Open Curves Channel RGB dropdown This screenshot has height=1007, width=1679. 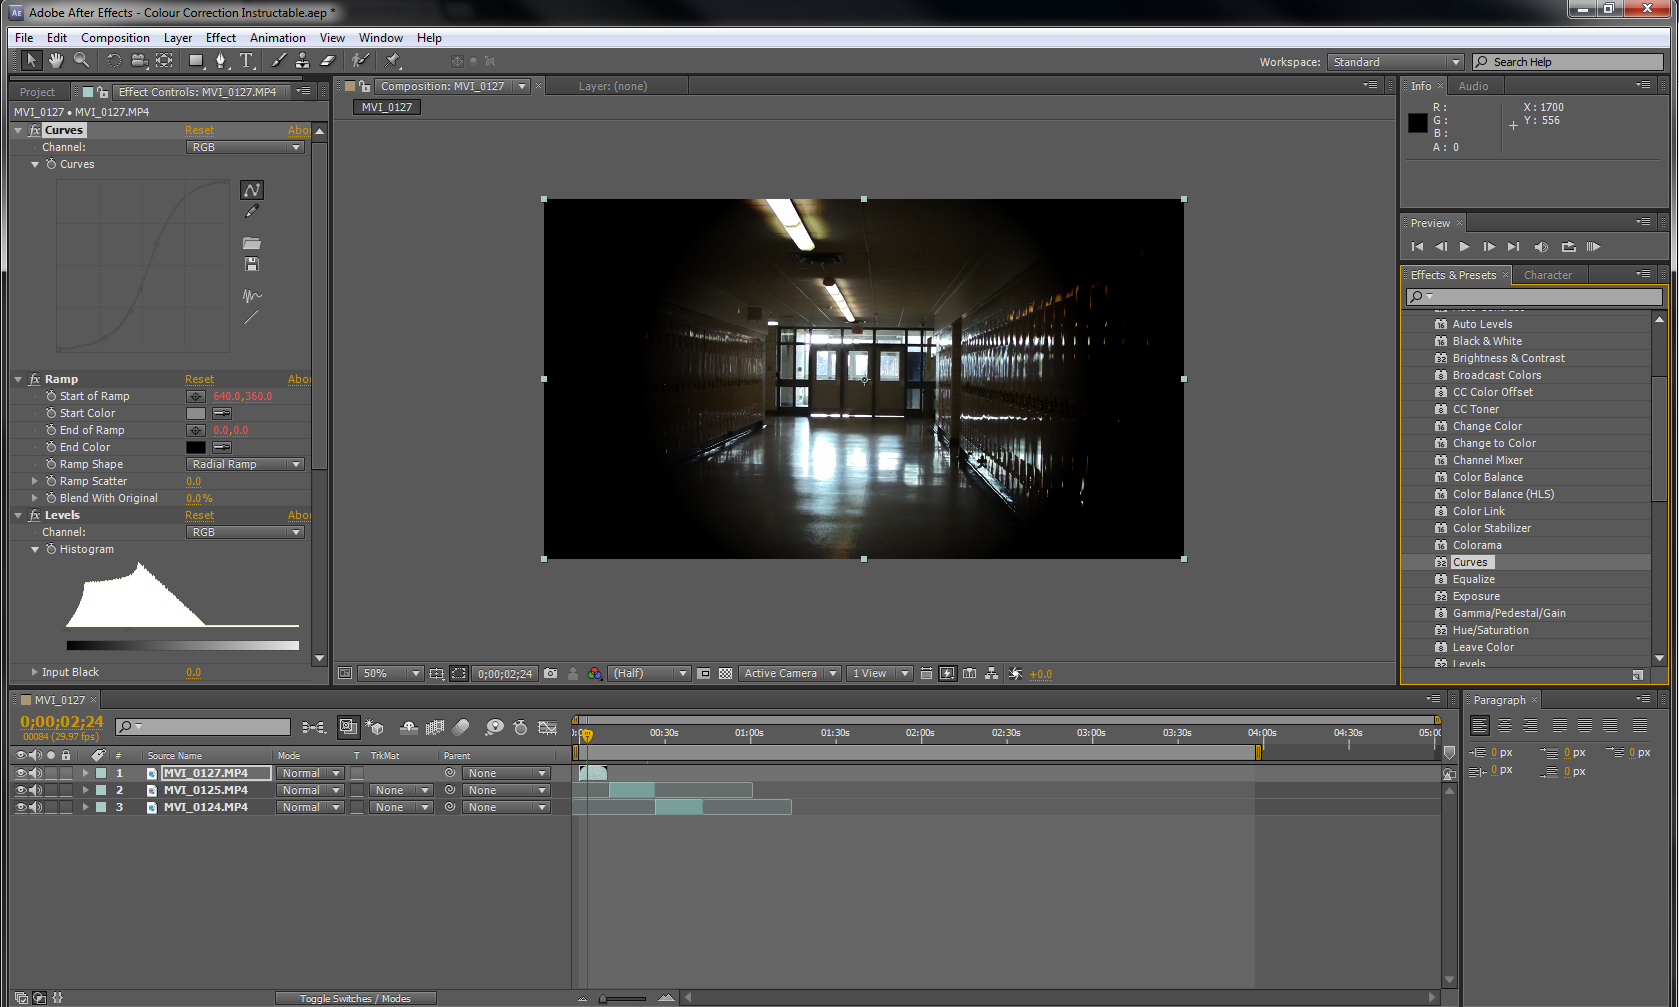click(x=245, y=147)
